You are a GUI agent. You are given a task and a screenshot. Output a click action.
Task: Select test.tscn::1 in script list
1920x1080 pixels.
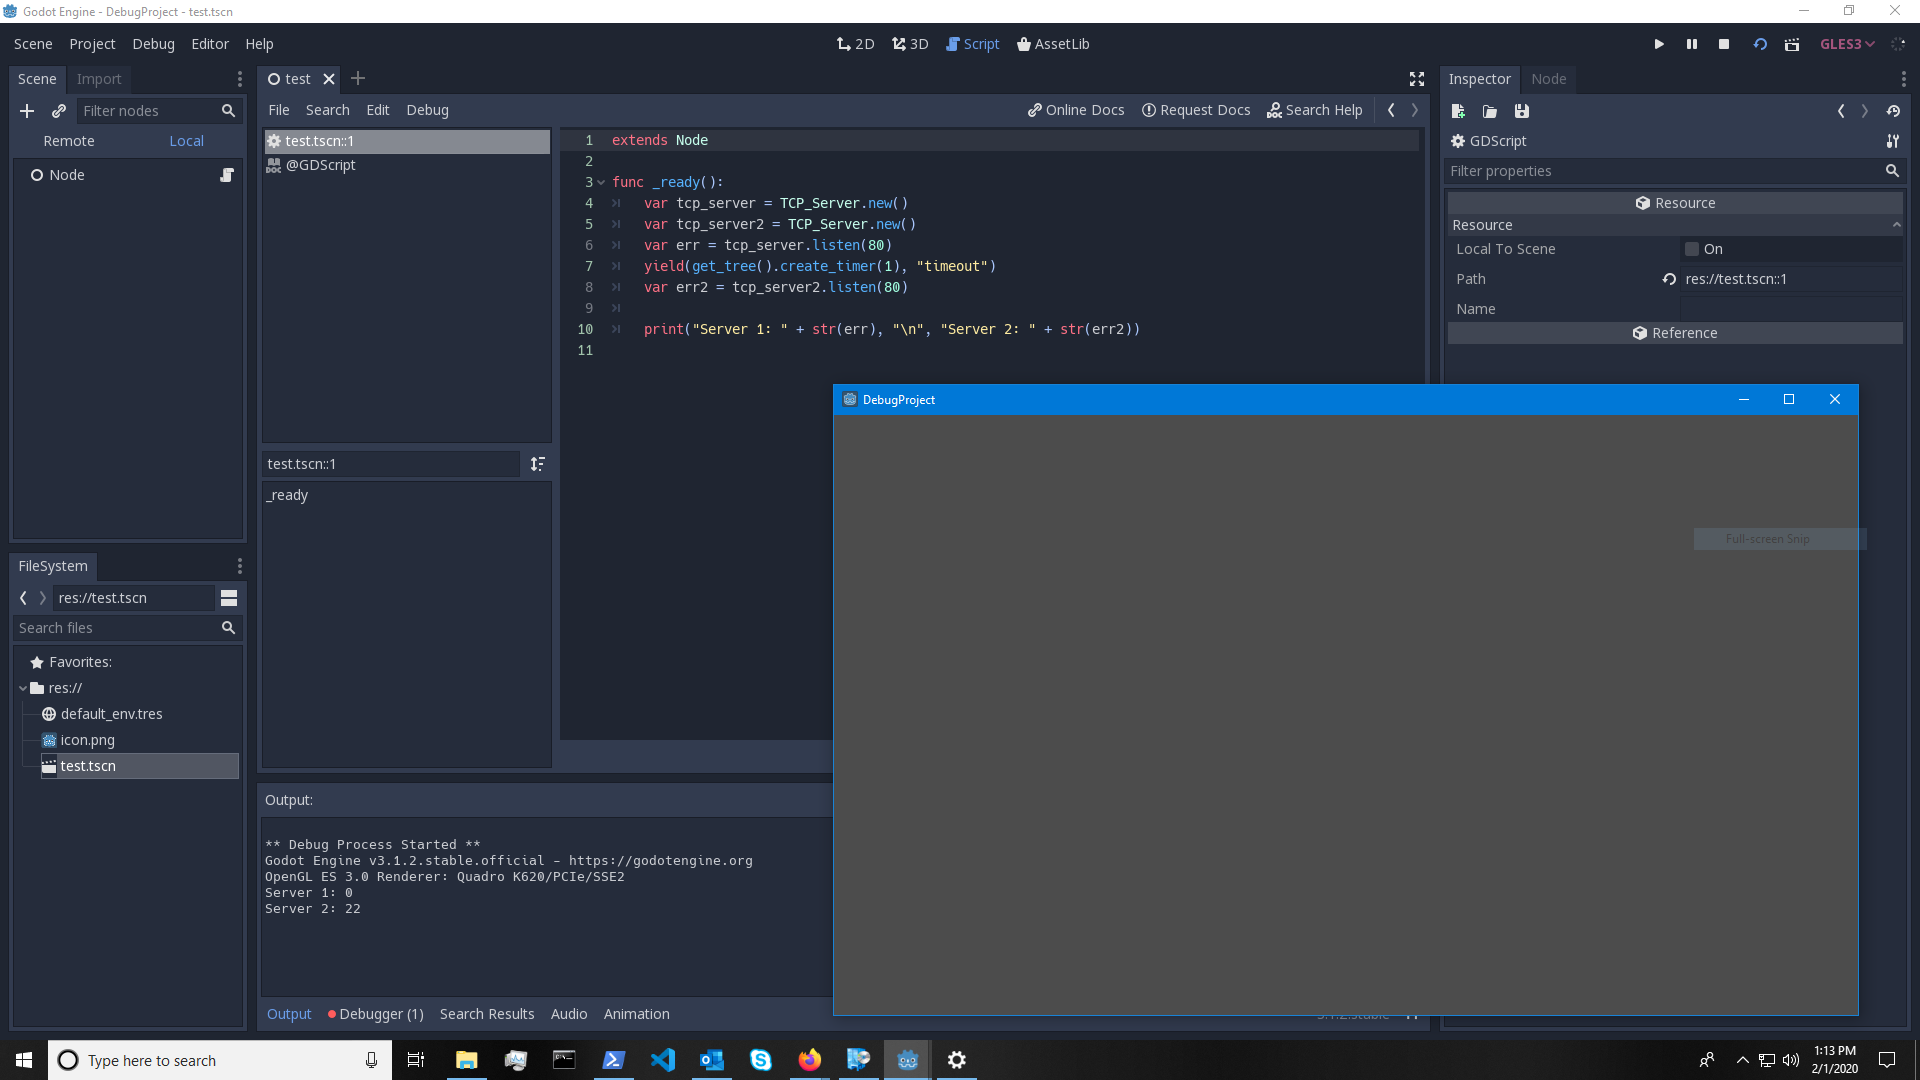coord(407,141)
